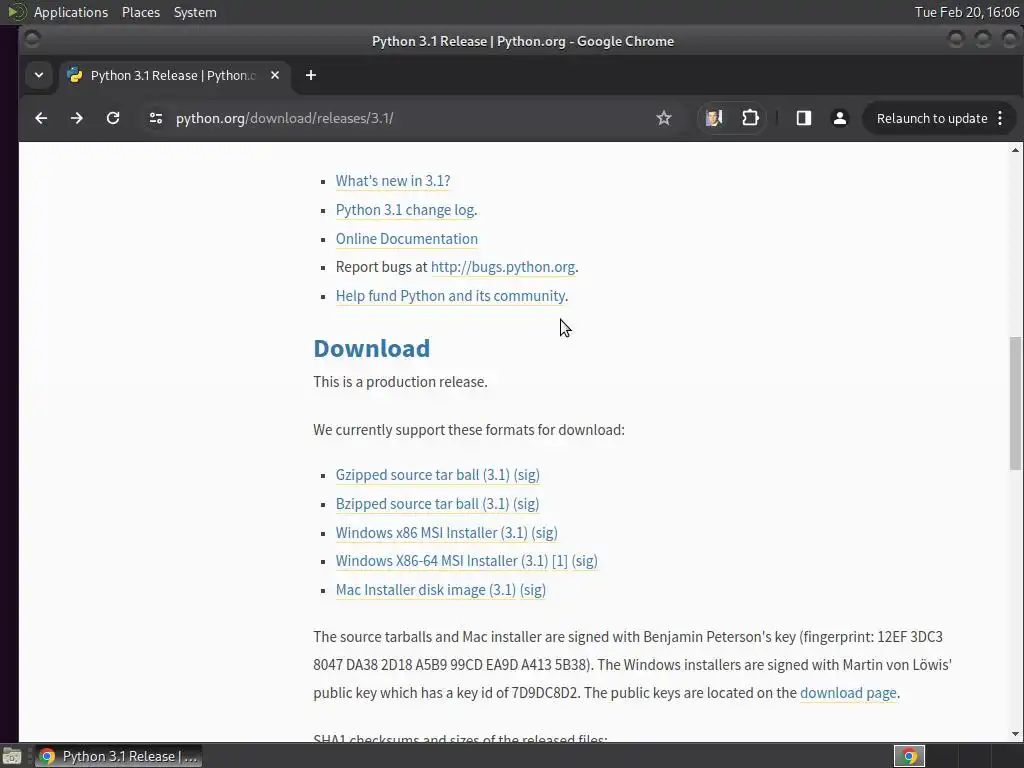Open the Online Documentation link
The height and width of the screenshot is (768, 1024).
pos(406,238)
